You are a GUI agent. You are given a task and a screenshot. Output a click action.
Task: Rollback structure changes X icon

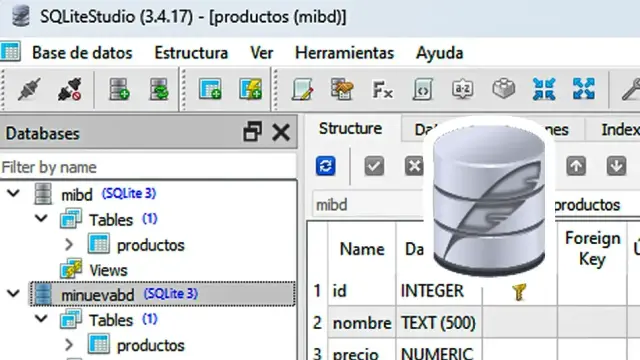coord(413,166)
